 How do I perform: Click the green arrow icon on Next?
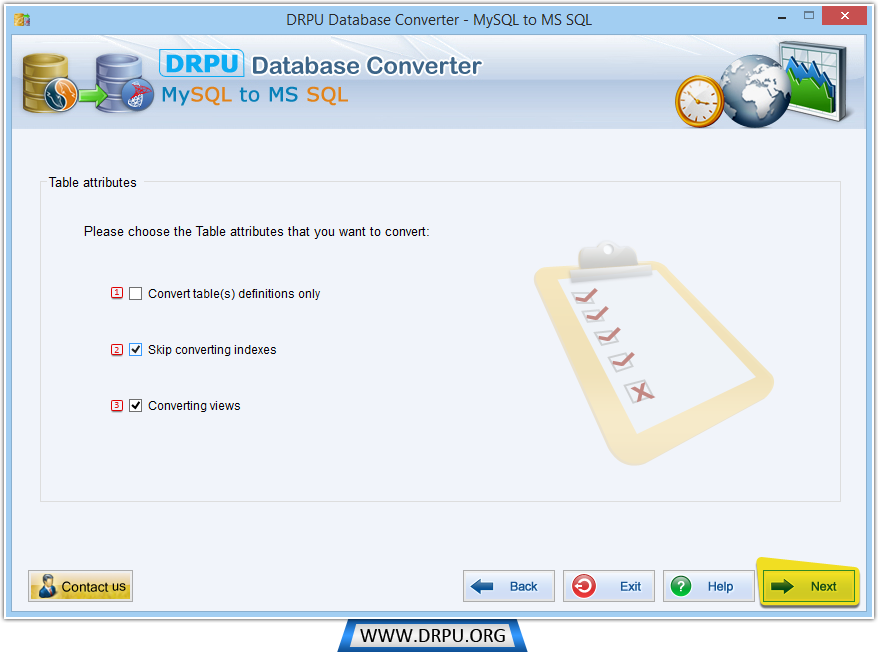782,586
